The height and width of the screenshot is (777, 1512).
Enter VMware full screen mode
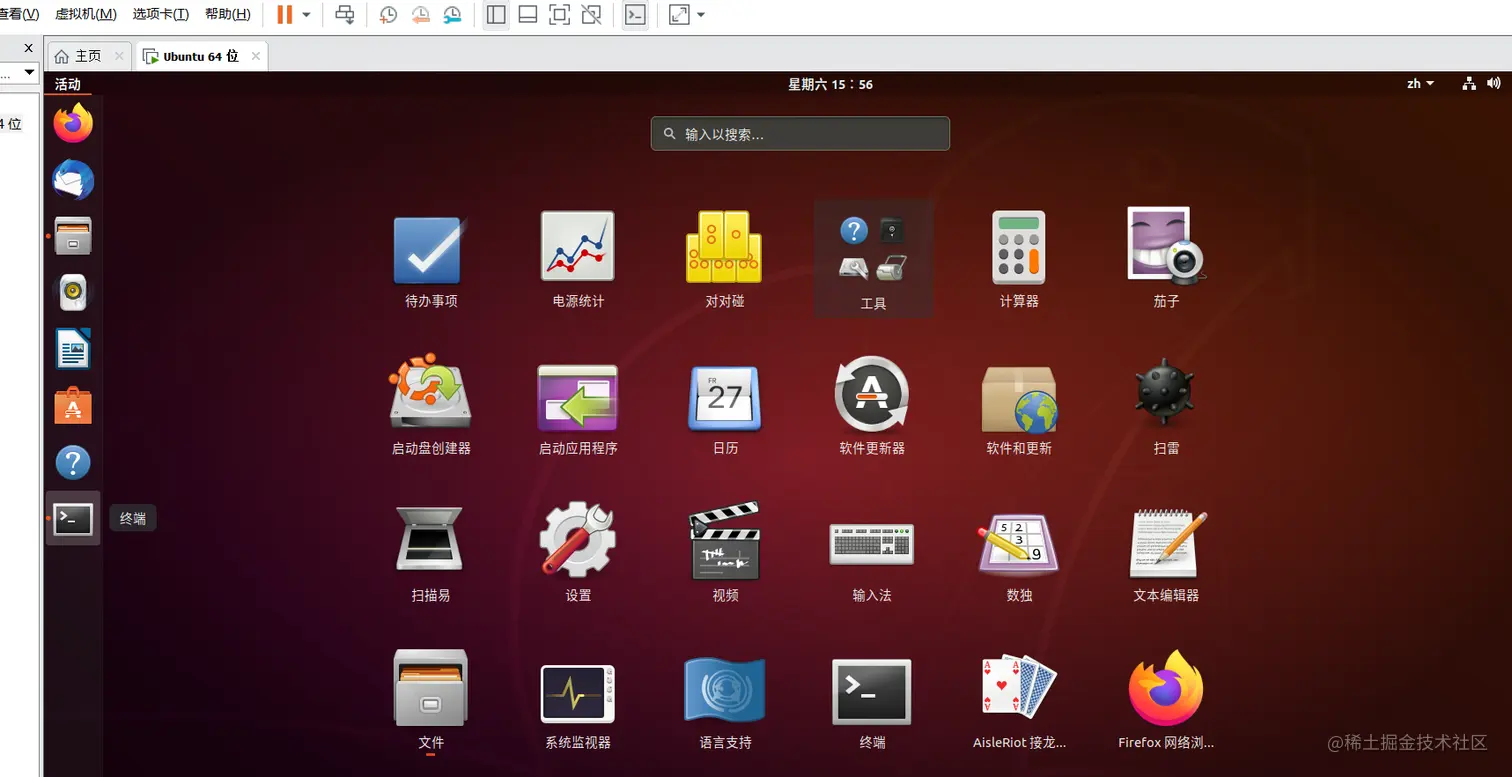click(x=560, y=15)
